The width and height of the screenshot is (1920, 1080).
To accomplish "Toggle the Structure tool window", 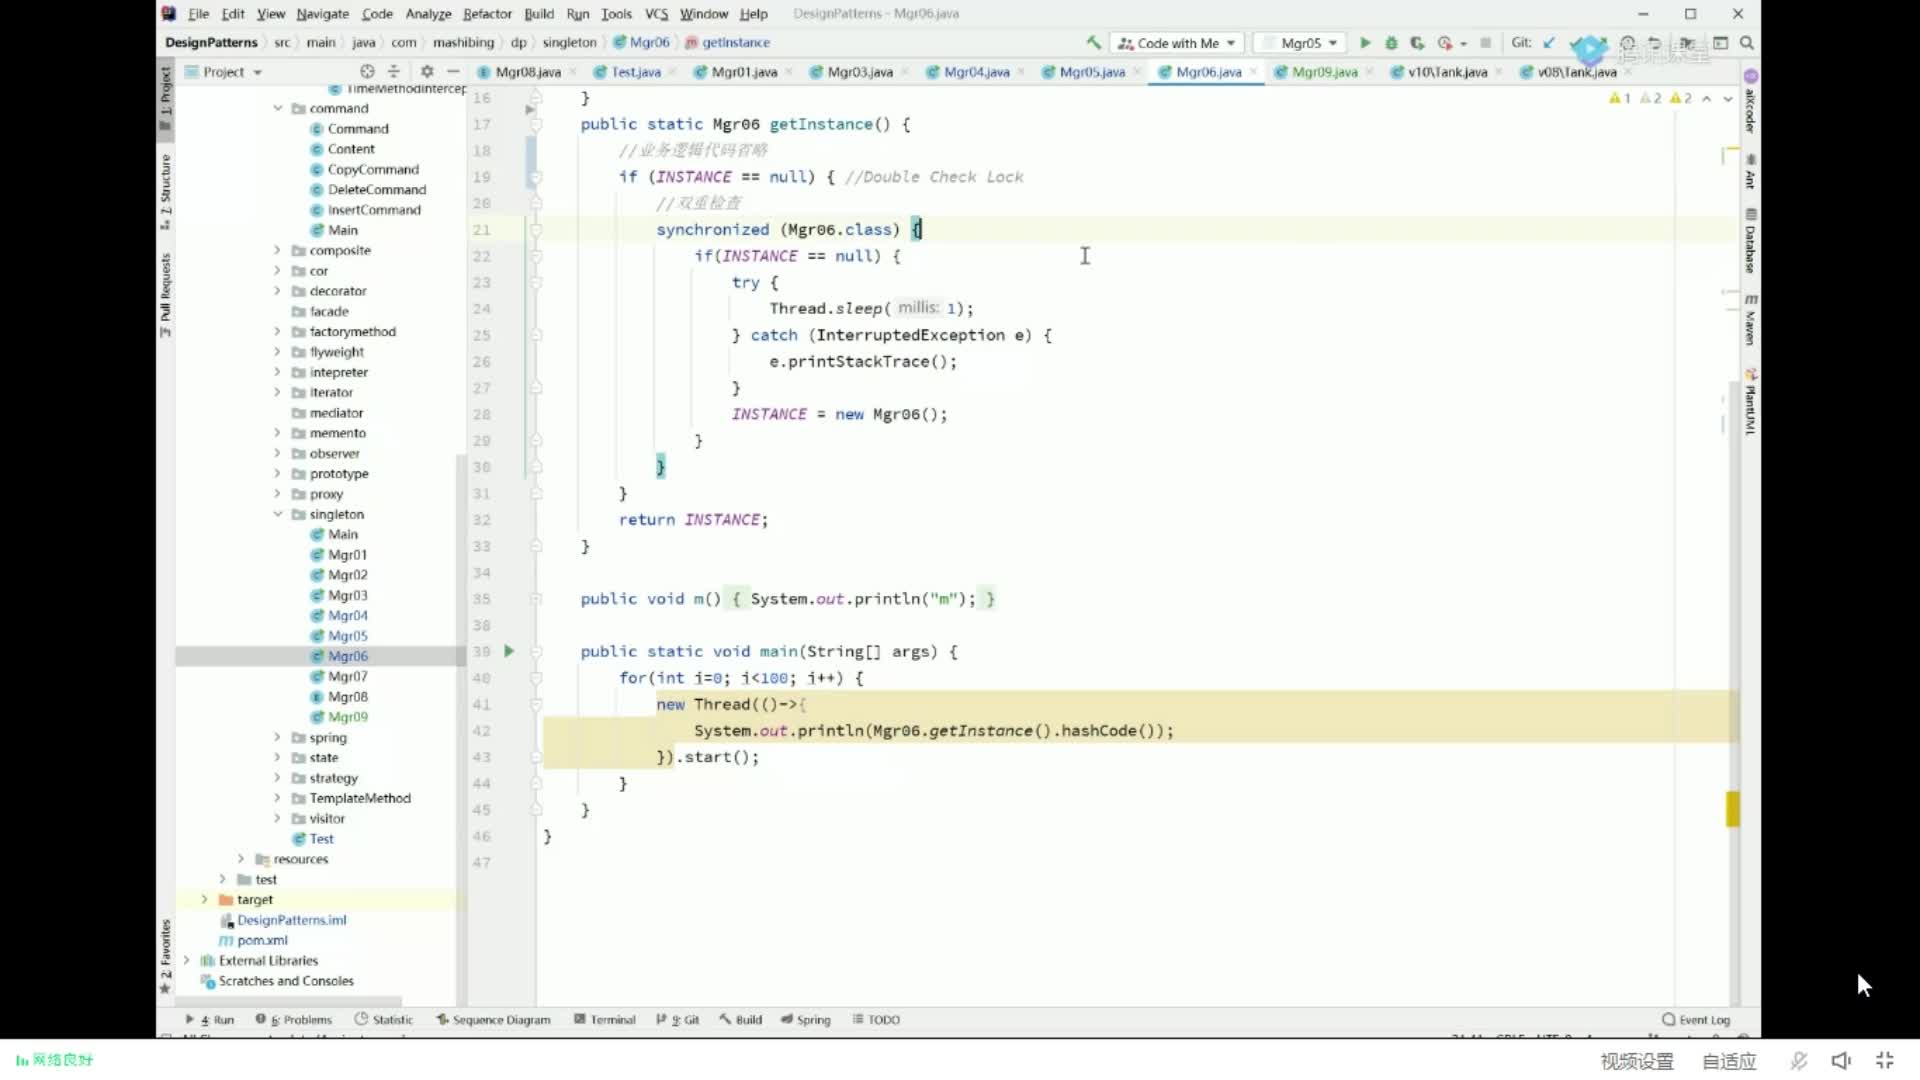I will click(166, 191).
